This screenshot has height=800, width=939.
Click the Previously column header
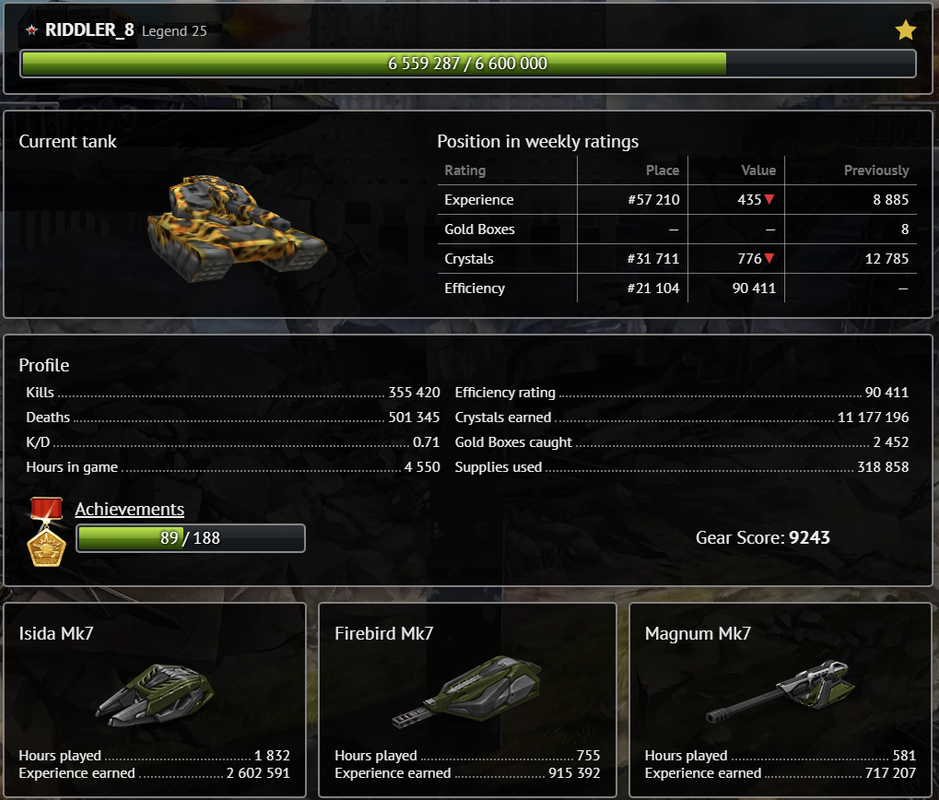point(876,171)
